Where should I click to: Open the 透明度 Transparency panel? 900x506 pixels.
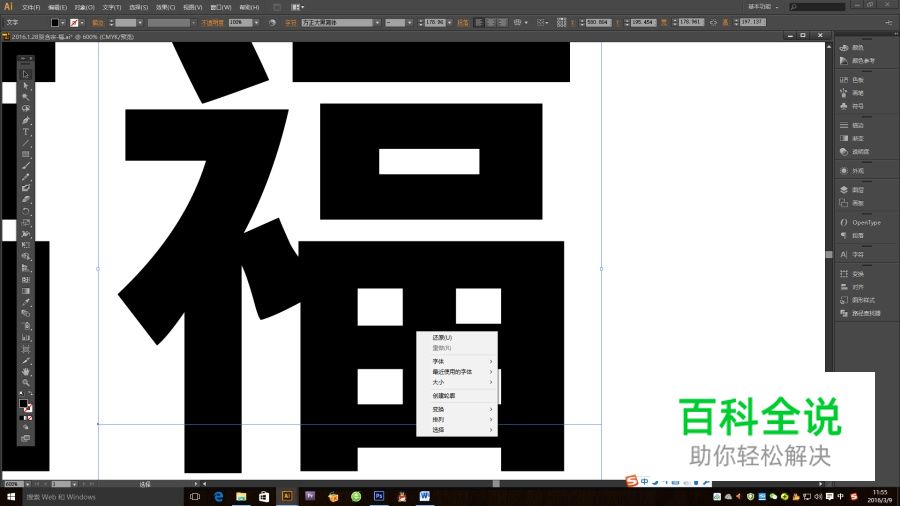point(854,152)
